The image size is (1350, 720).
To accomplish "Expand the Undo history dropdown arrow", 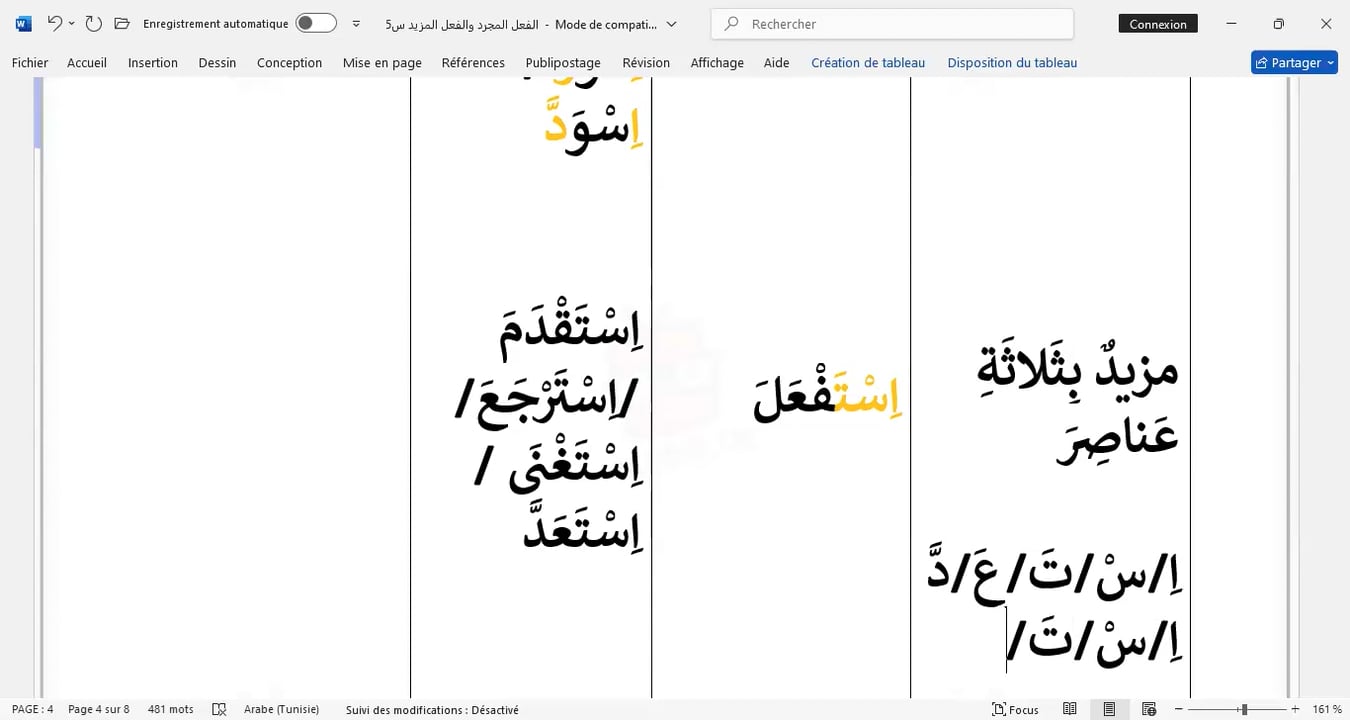I will pos(72,23).
